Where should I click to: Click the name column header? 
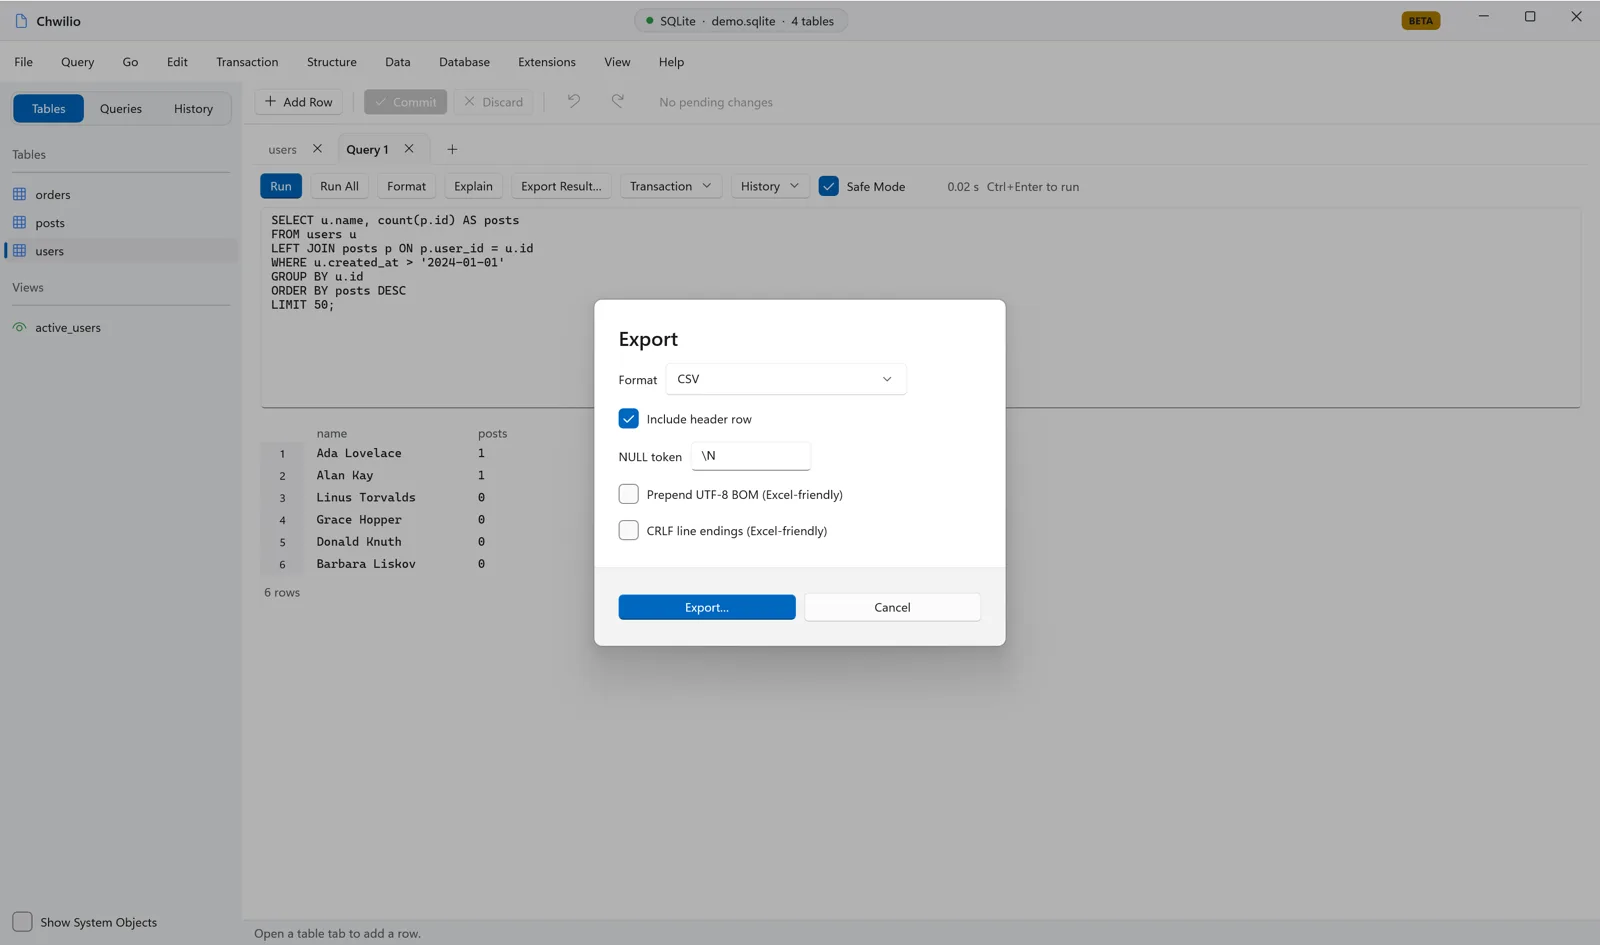[332, 433]
